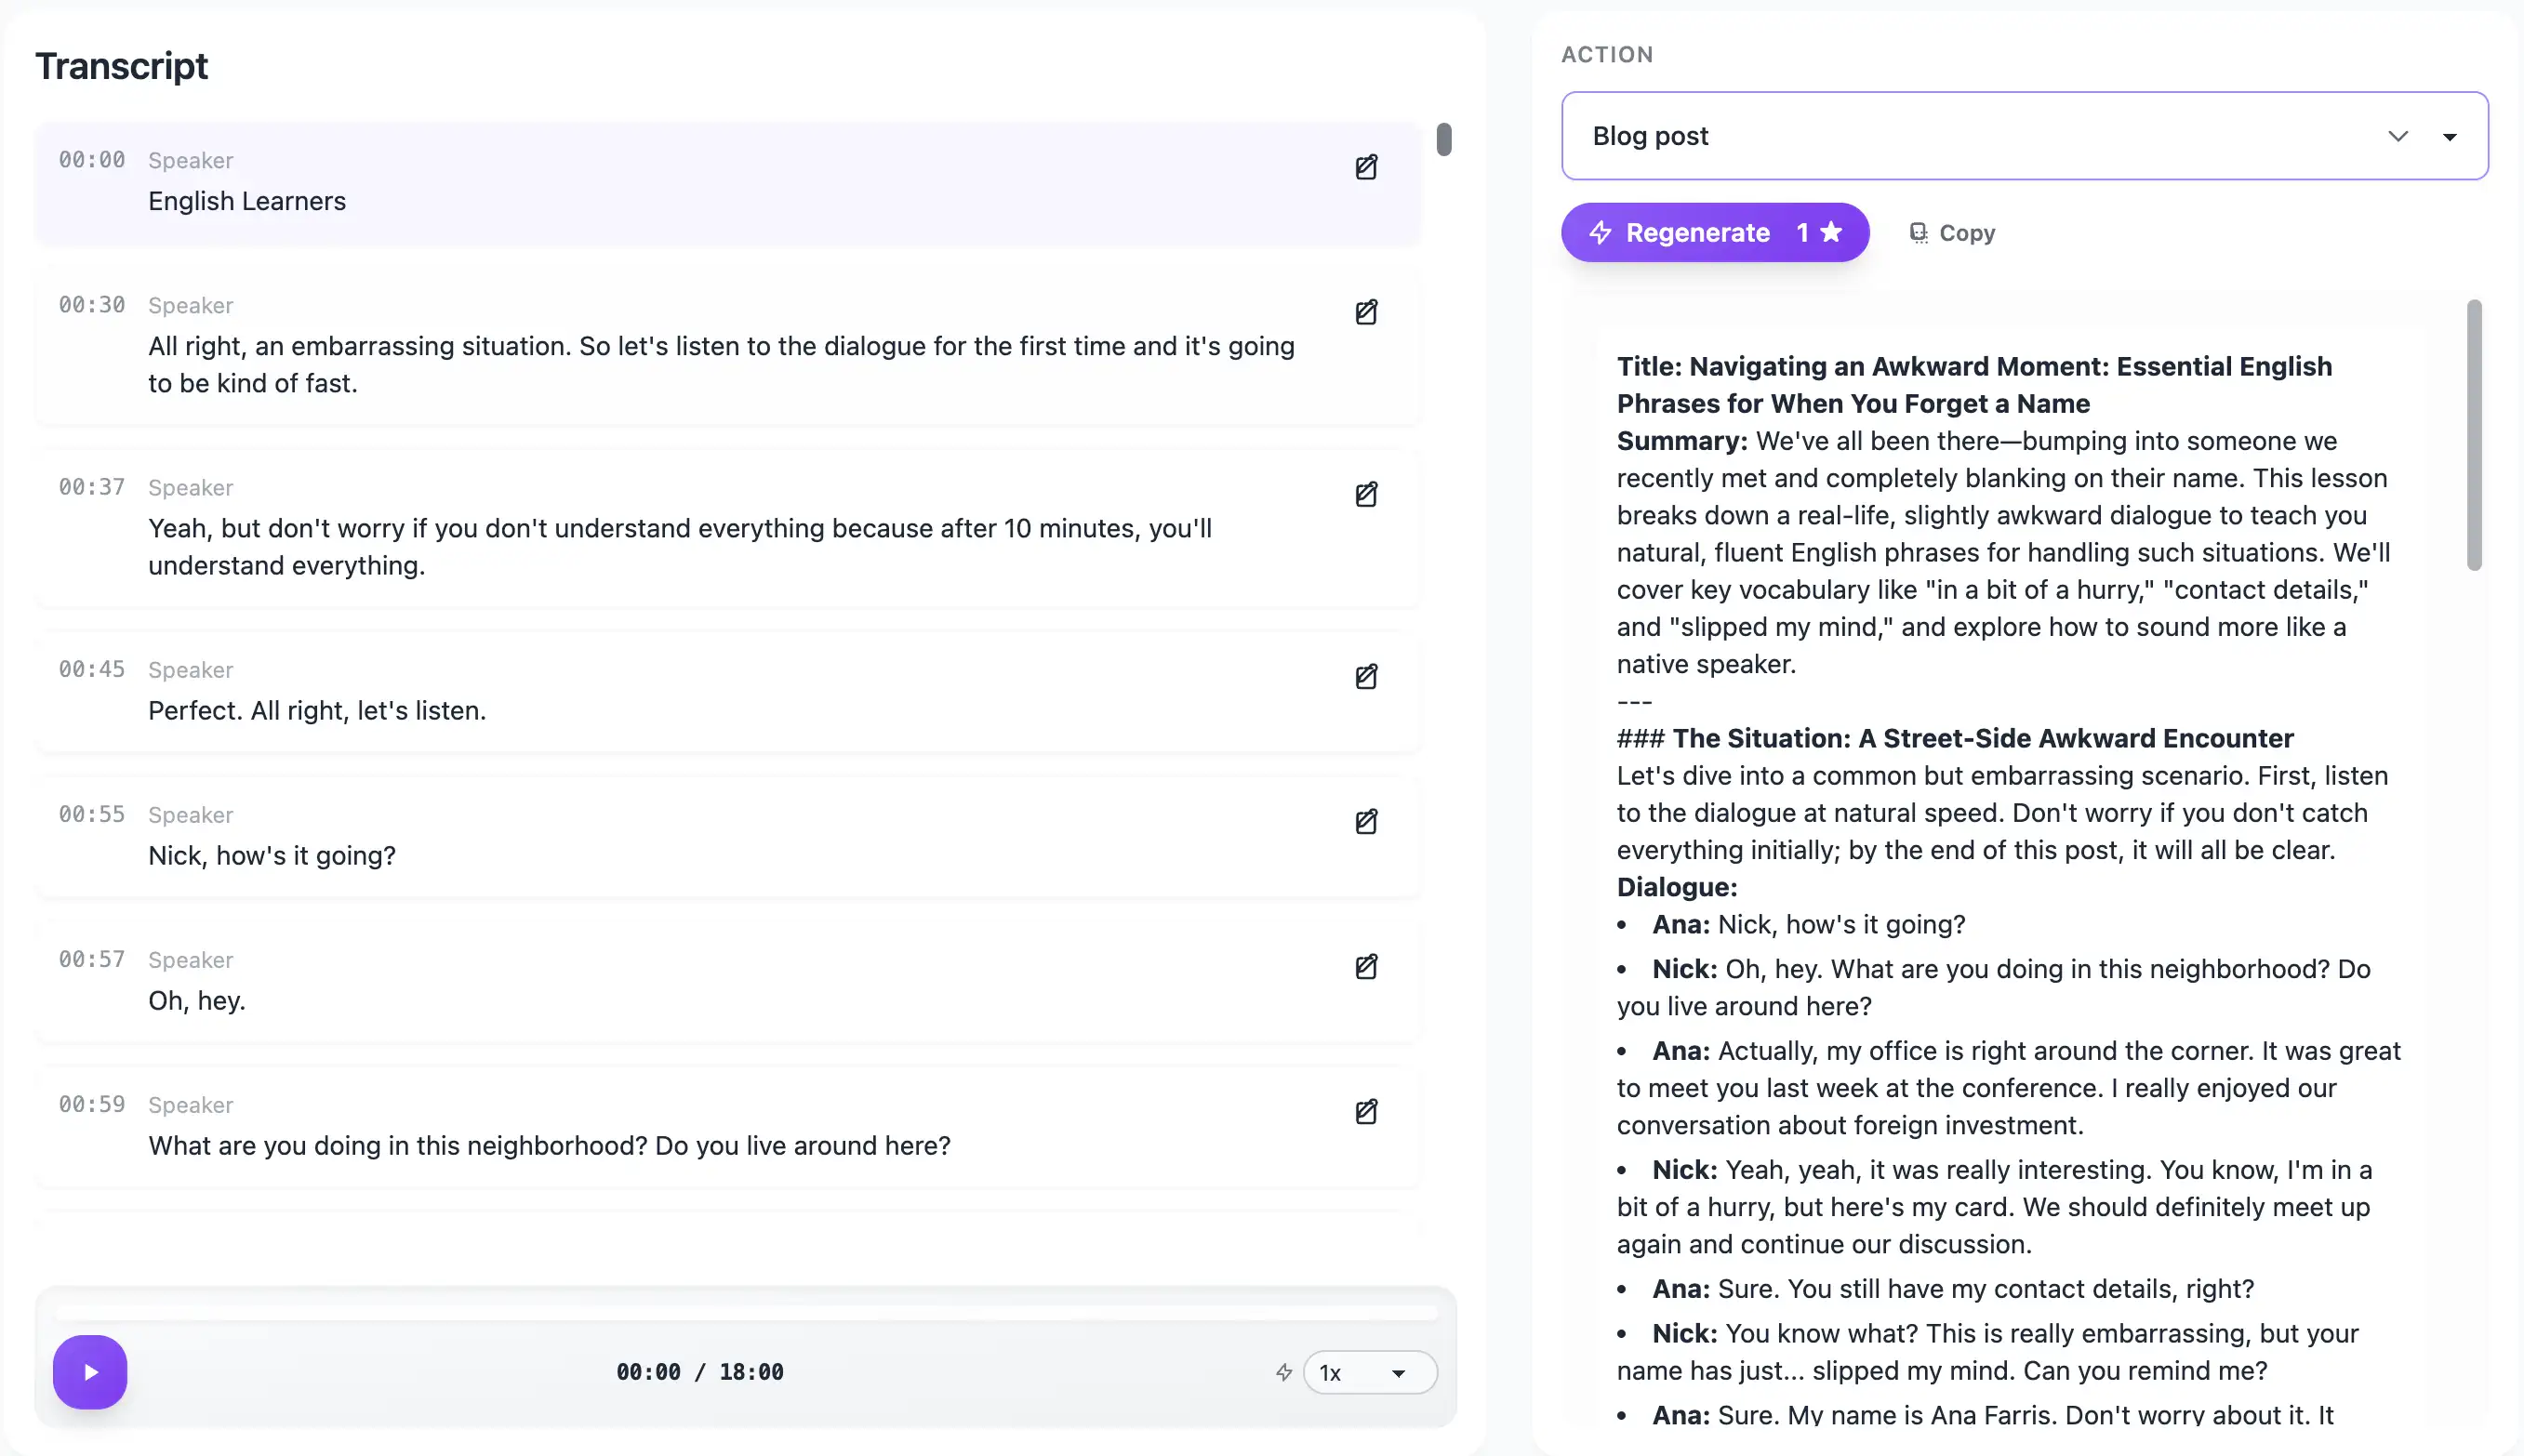Viewport: 2524px width, 1456px height.
Task: Edit the "Oh, hey." segment
Action: (1366, 966)
